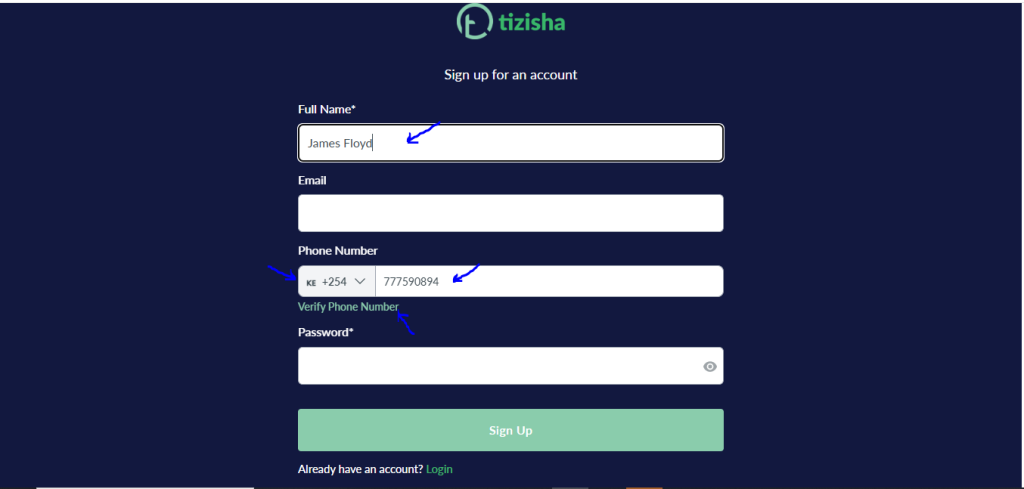Screen dimensions: 1024x489
Task: Click the Verify Phone Number link
Action: (348, 307)
